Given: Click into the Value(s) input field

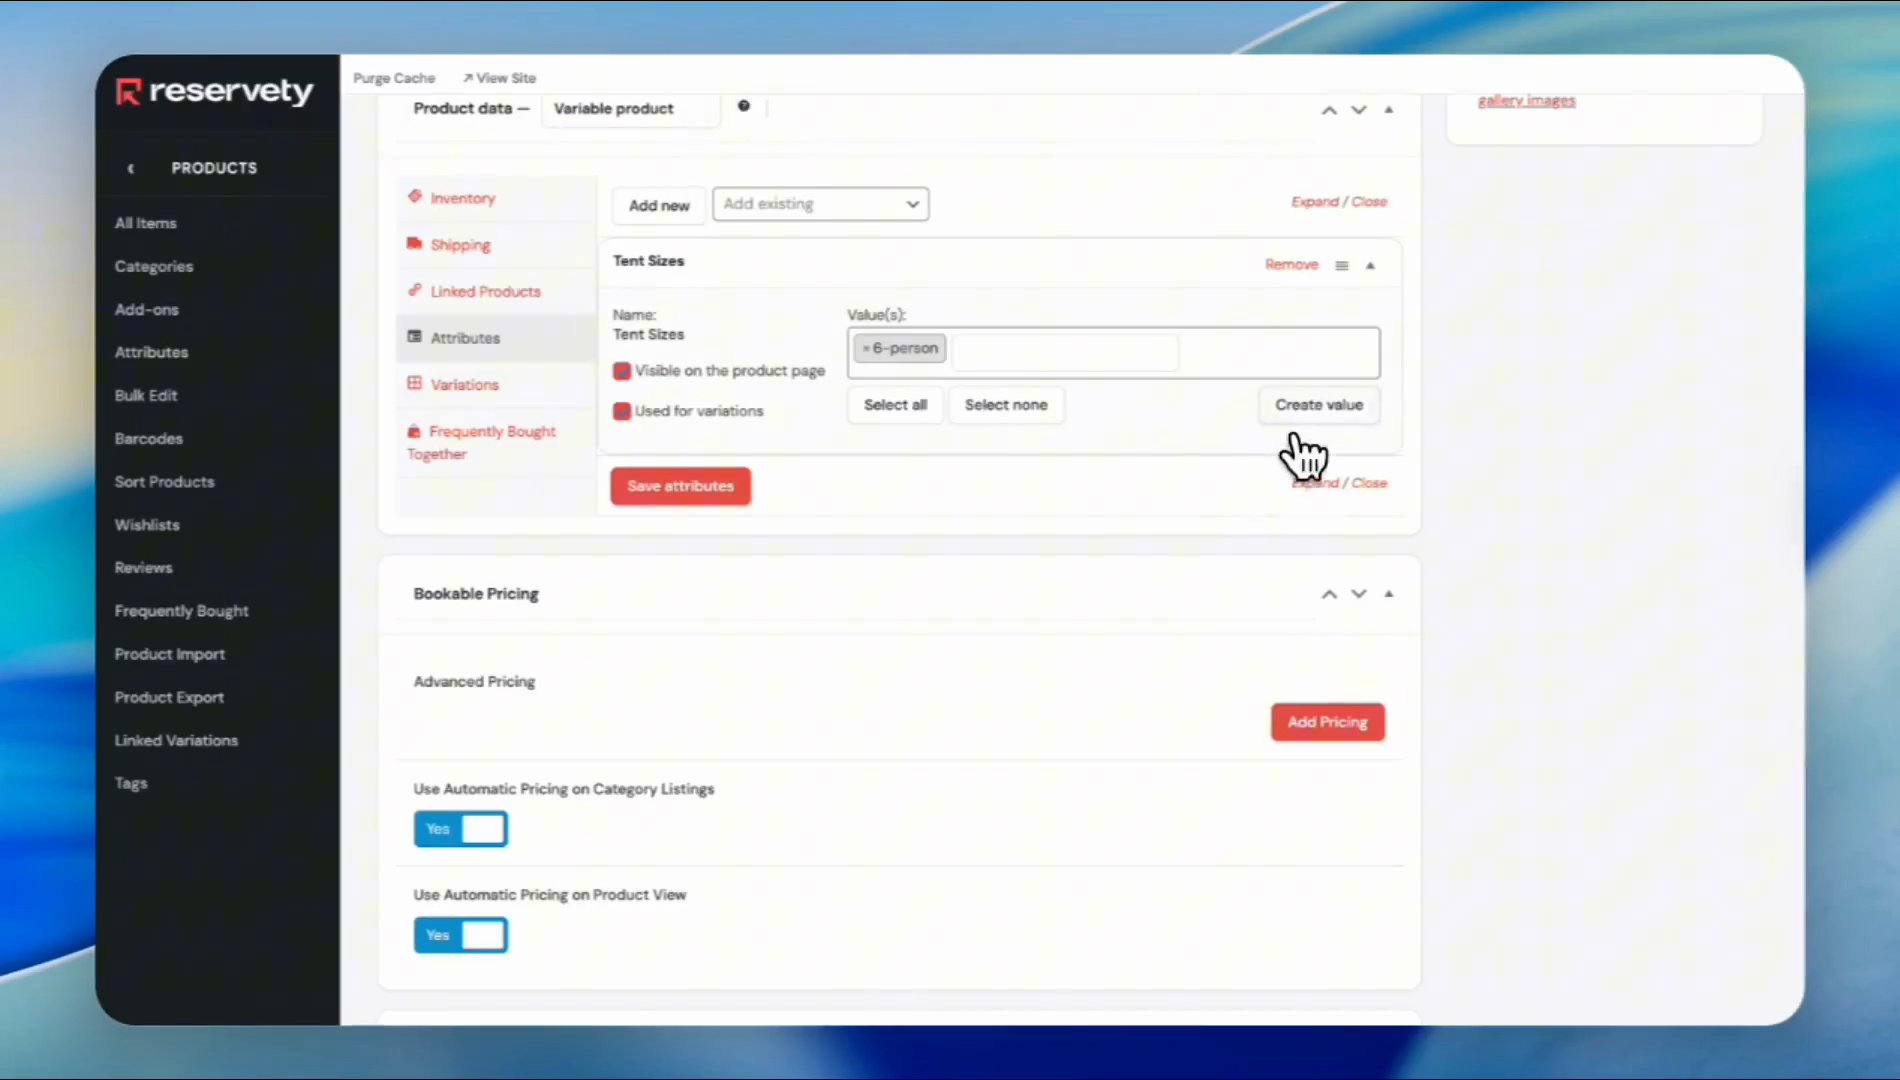Looking at the screenshot, I should pos(1065,353).
